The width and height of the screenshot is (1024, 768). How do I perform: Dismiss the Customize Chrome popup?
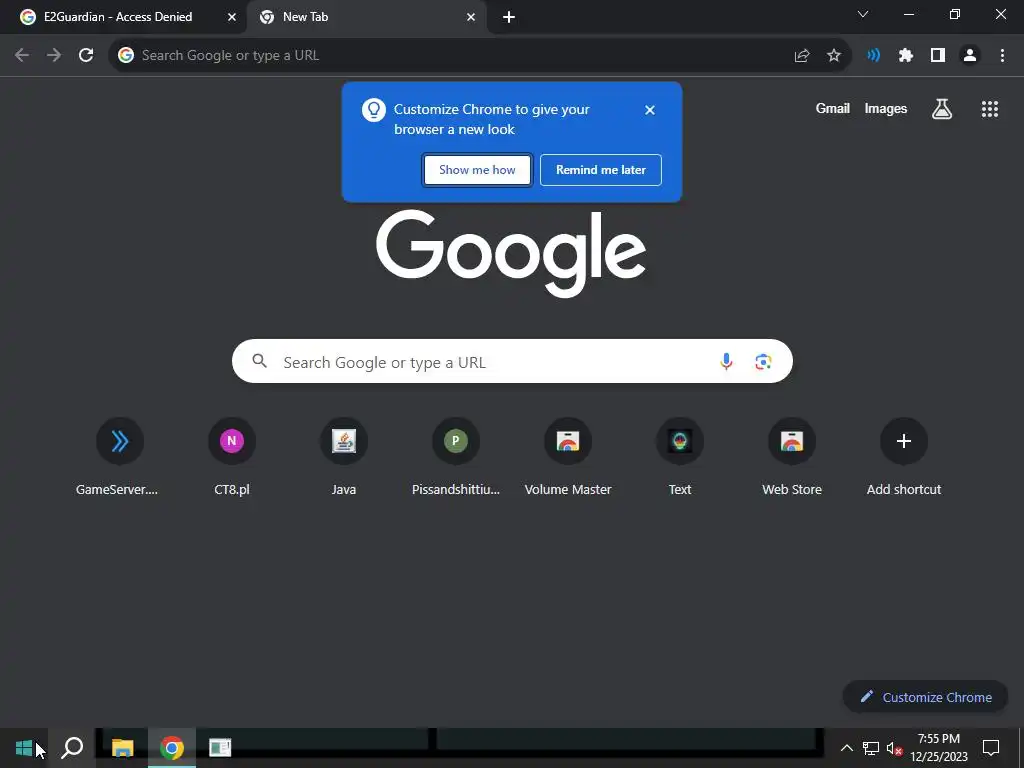point(650,110)
